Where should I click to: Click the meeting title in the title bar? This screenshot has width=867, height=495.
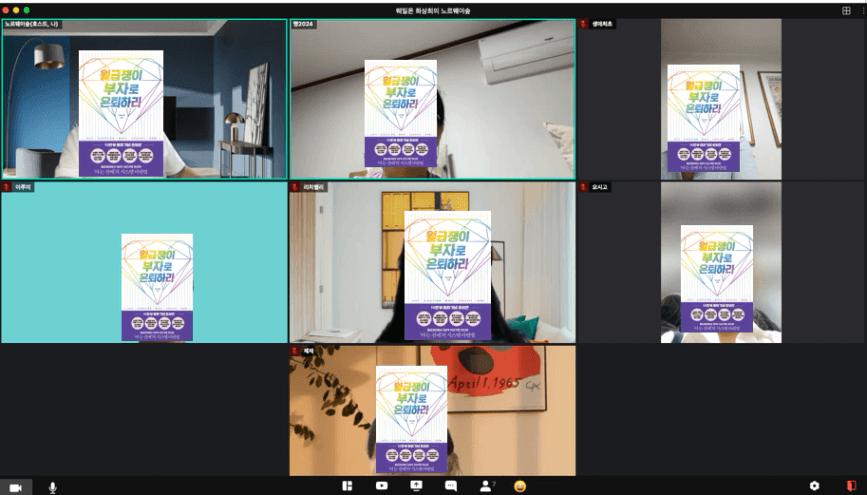[433, 11]
